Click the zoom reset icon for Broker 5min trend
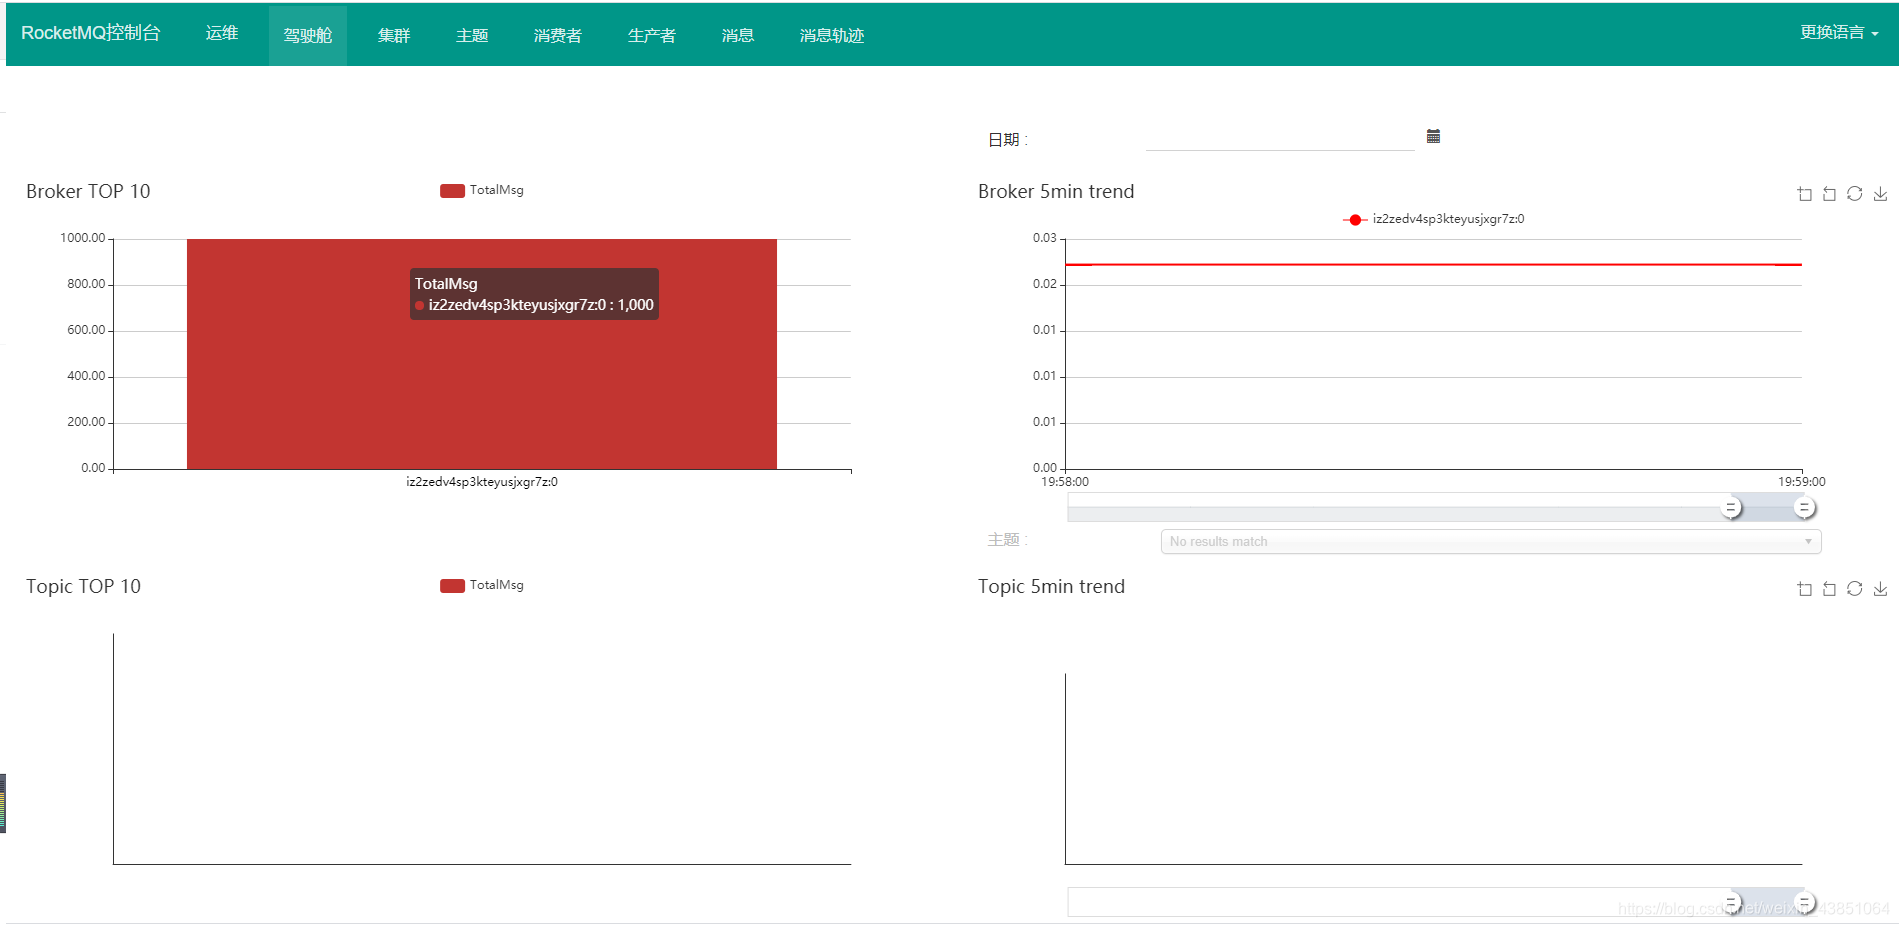 1829,194
